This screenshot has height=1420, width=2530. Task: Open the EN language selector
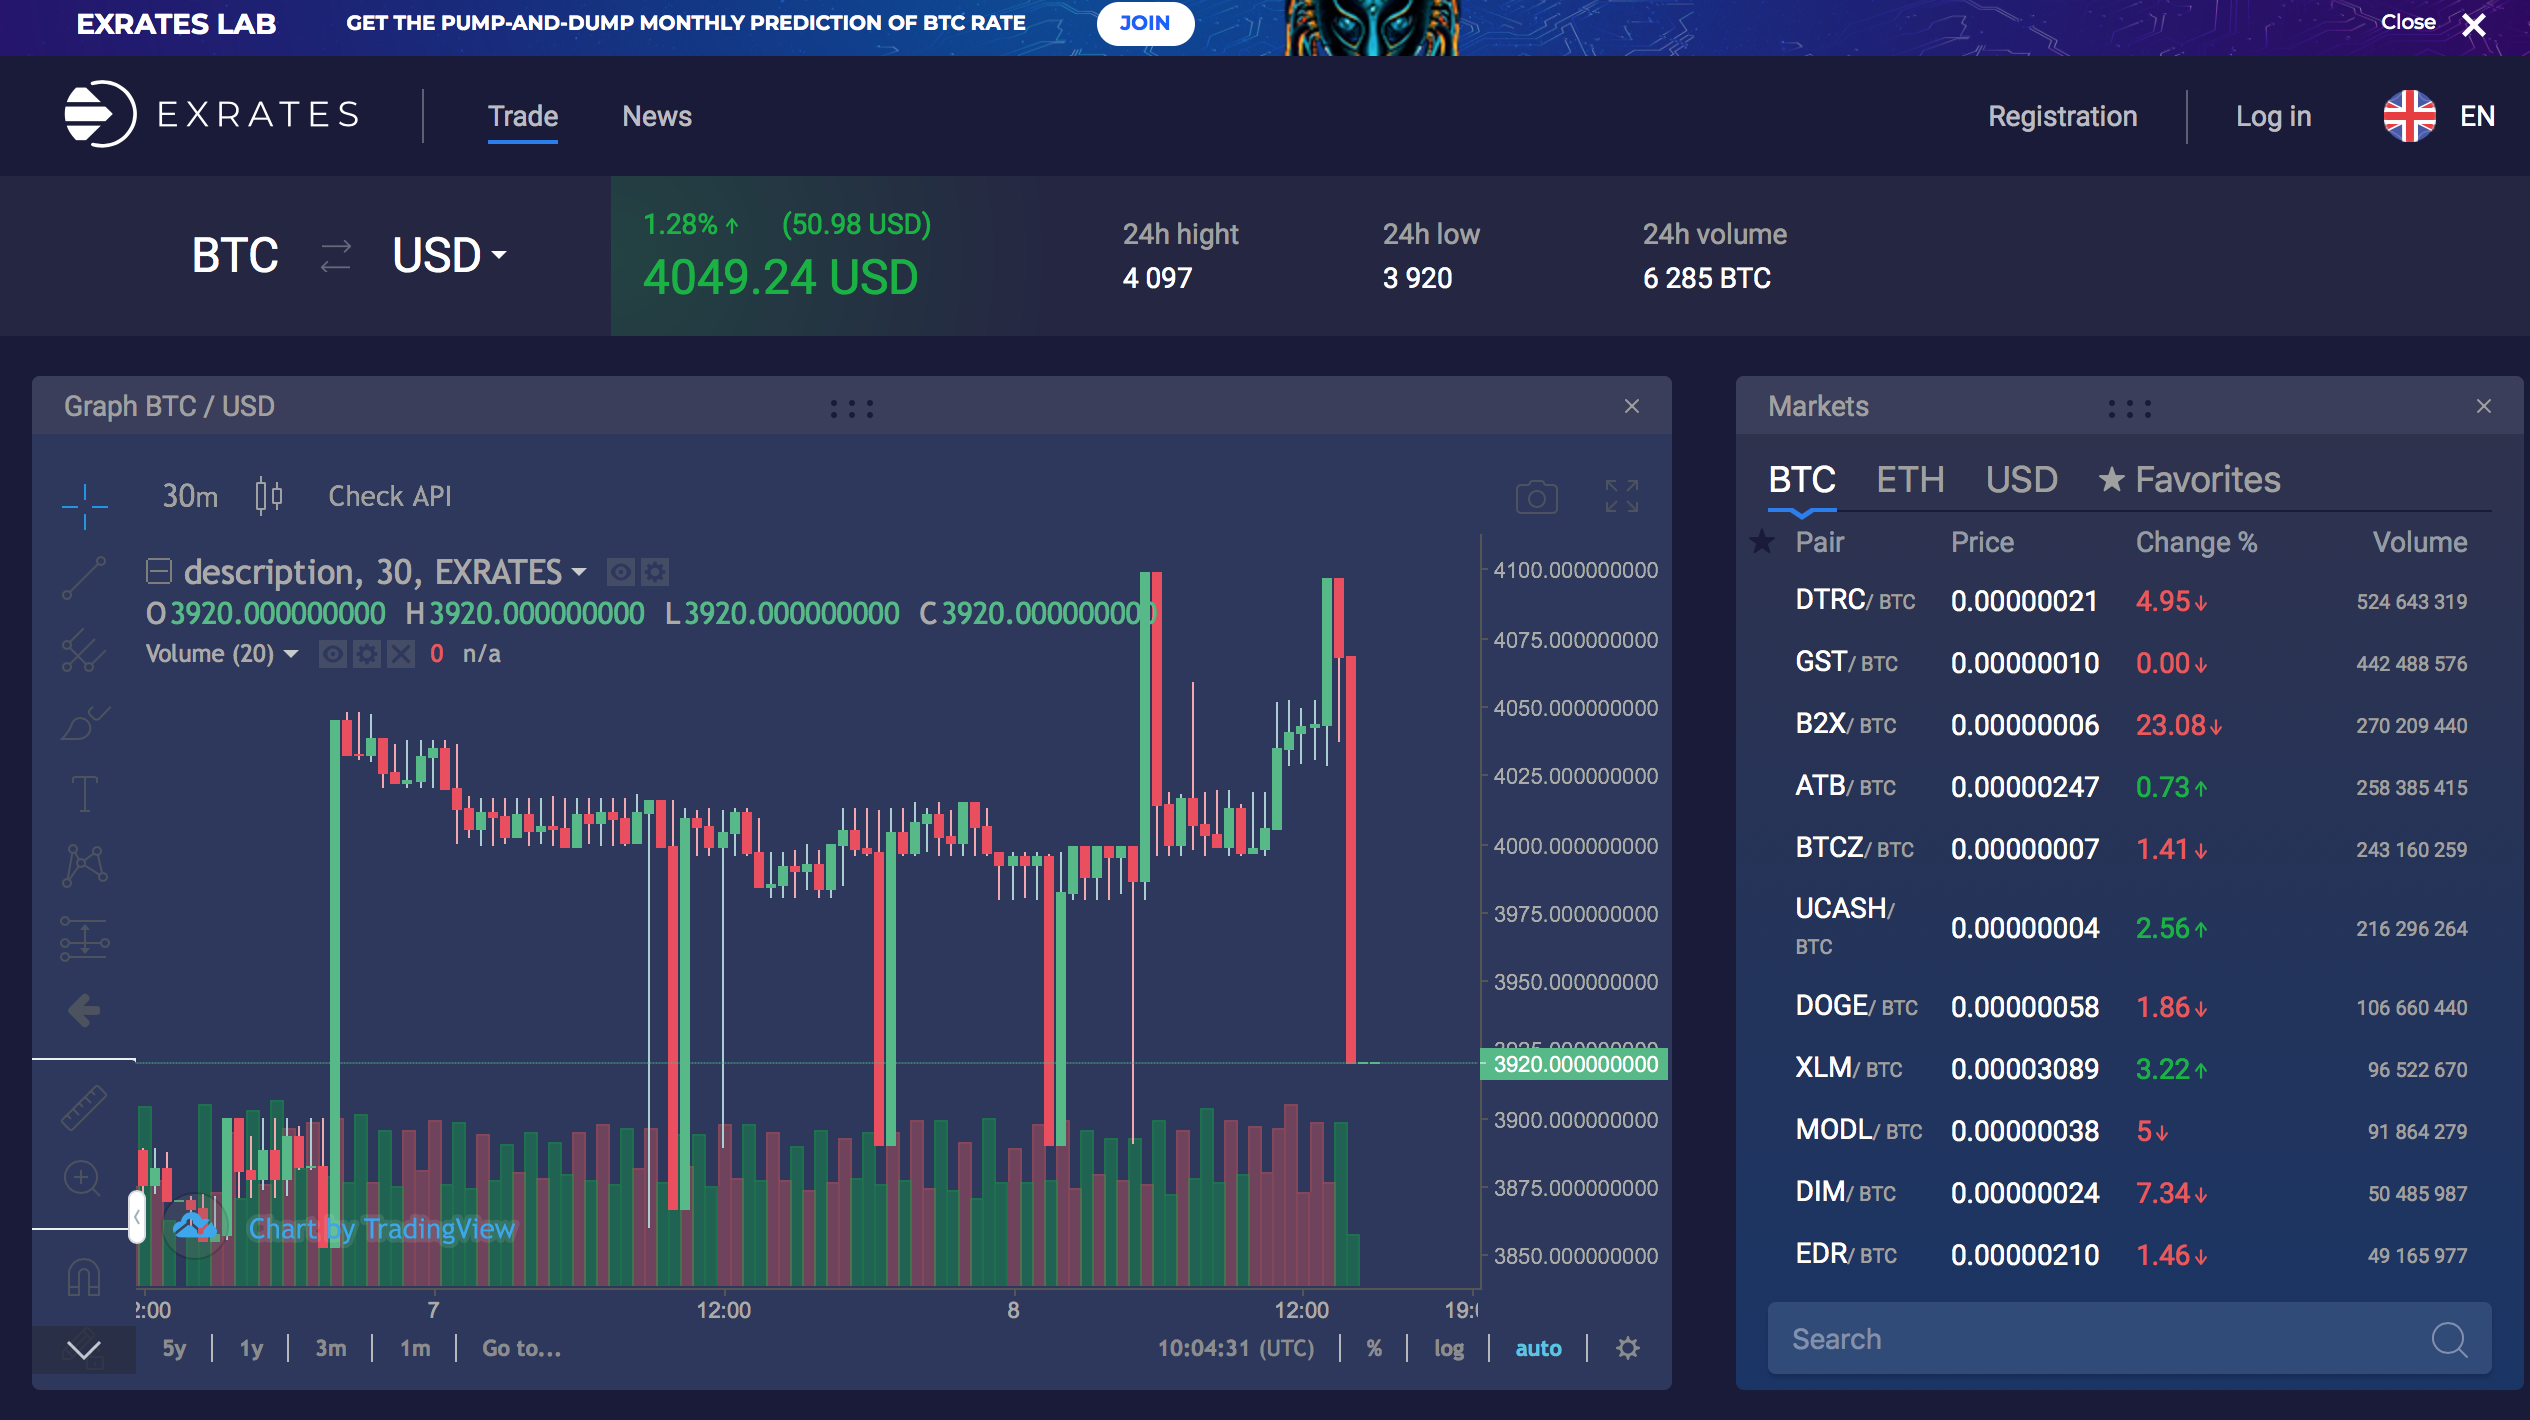pos(2477,116)
